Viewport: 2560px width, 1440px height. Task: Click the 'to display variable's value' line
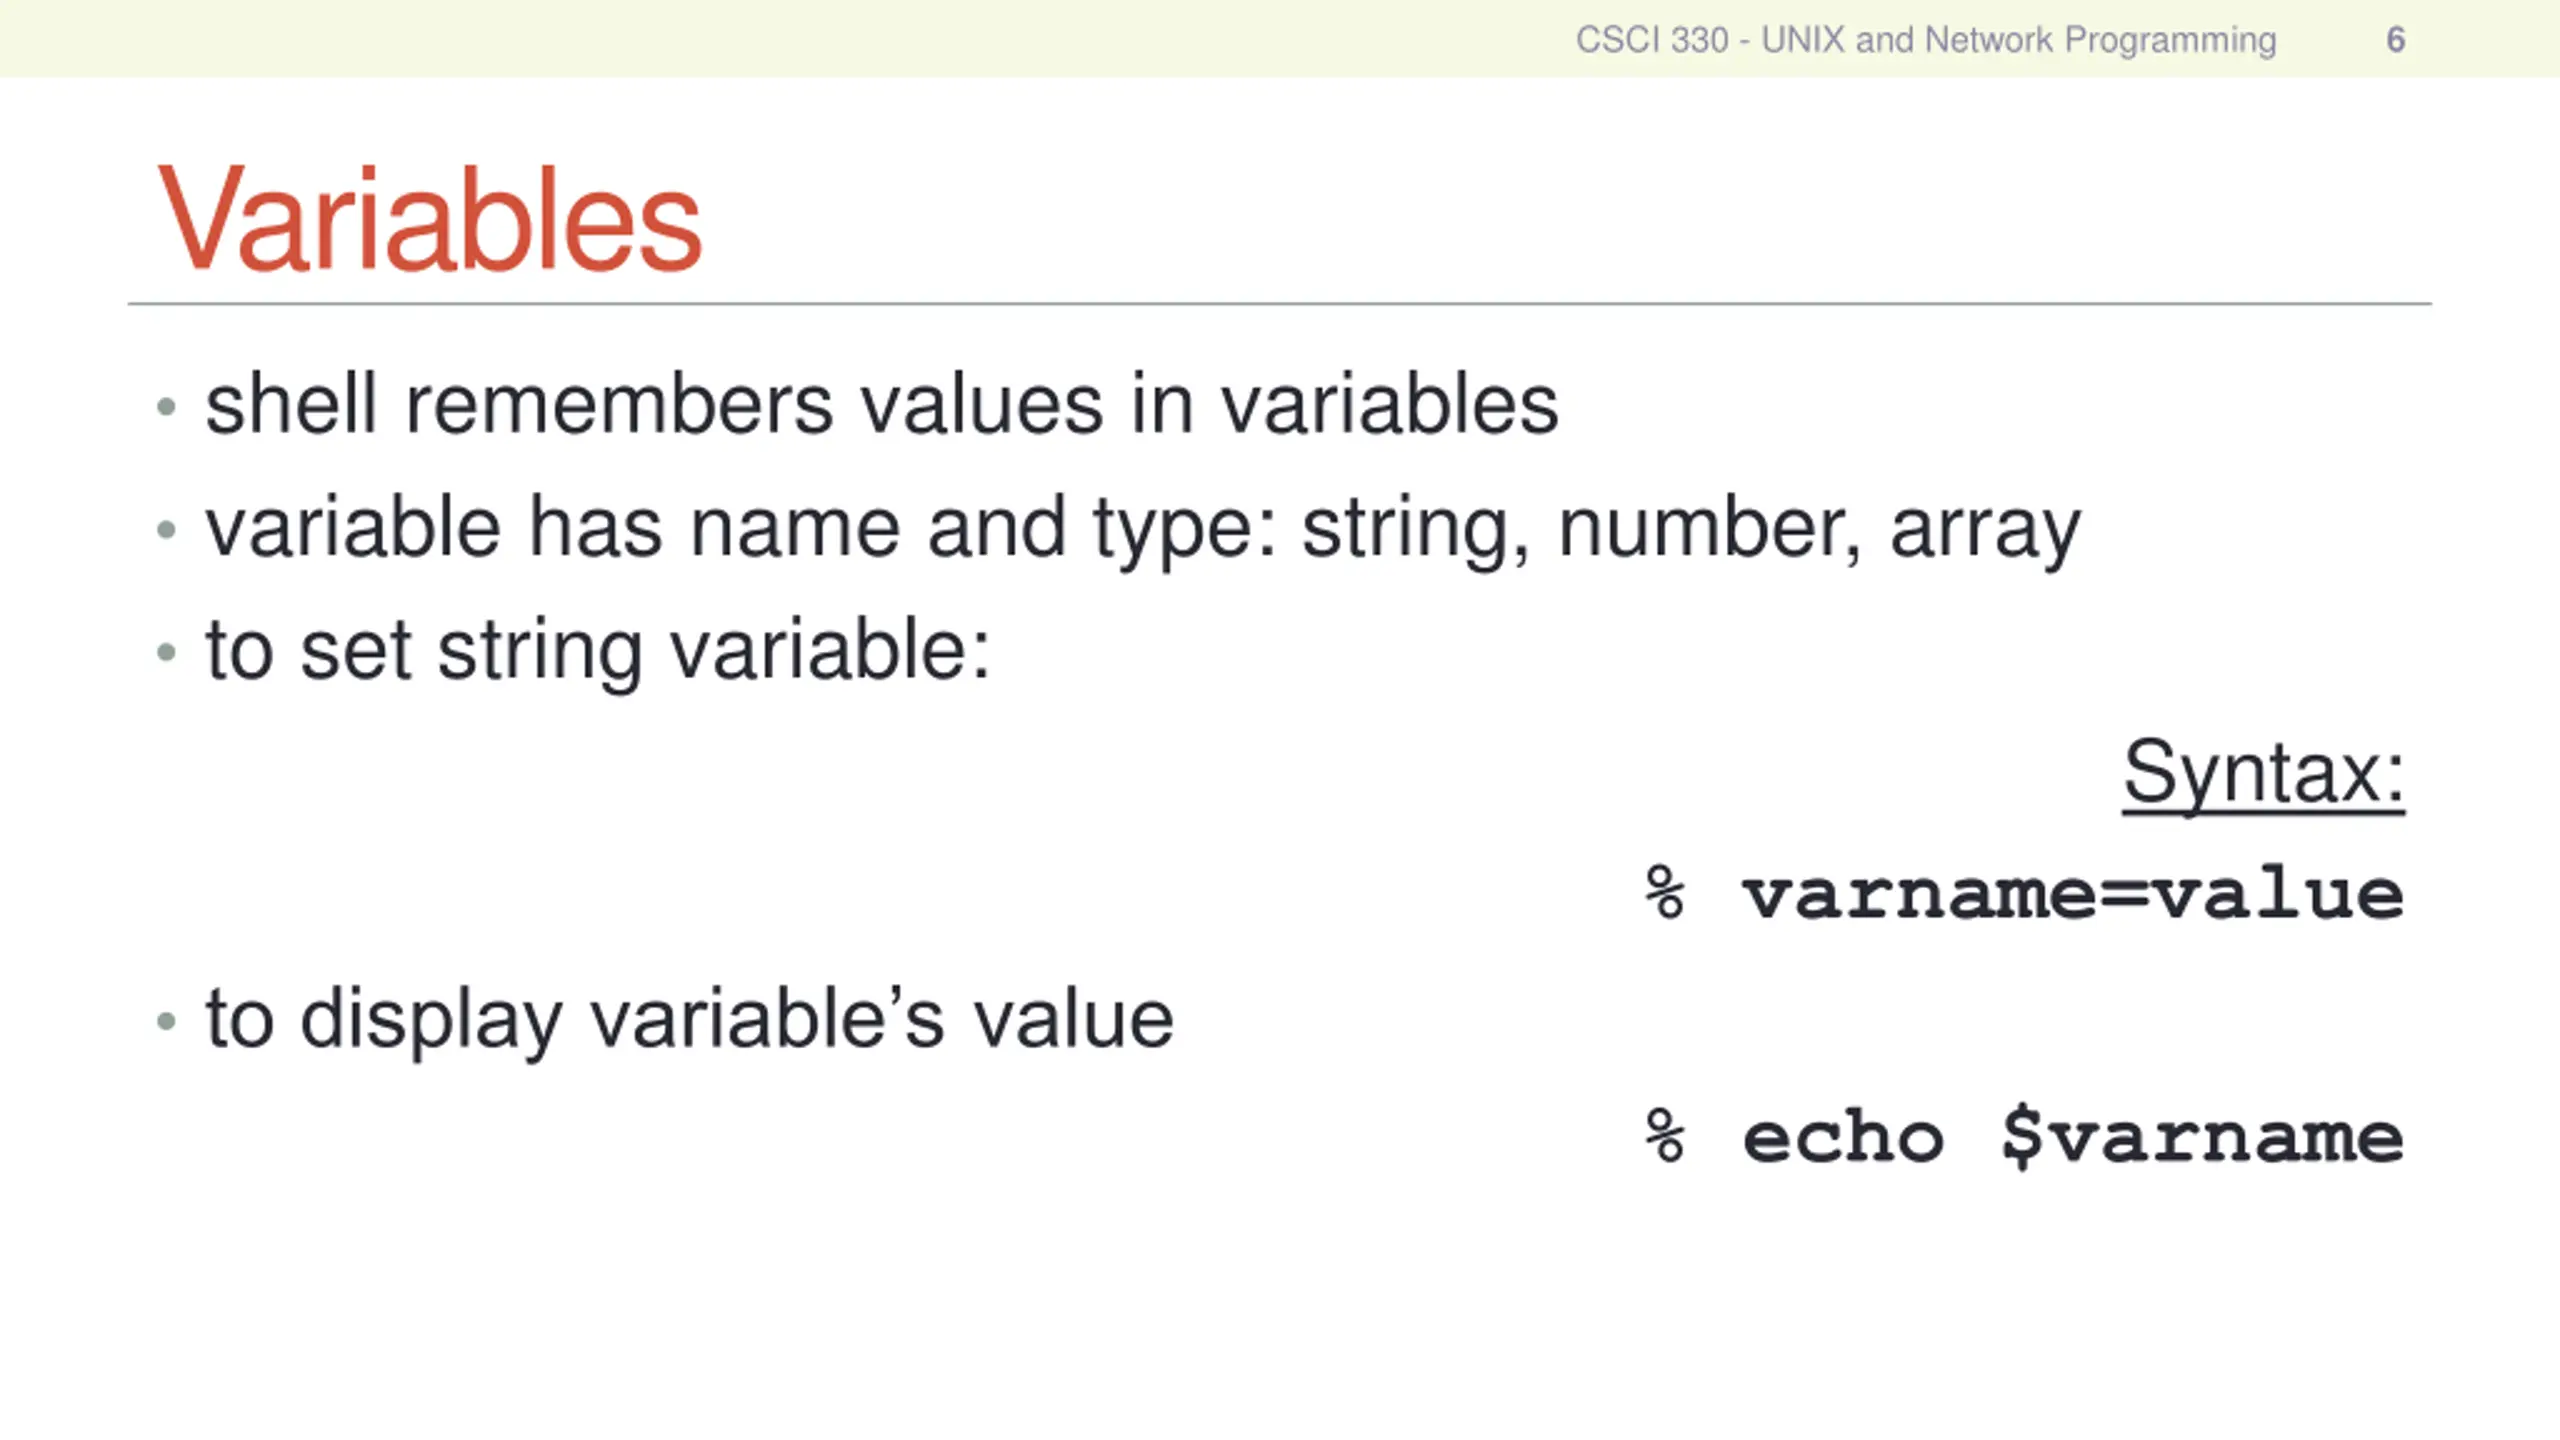[690, 1021]
